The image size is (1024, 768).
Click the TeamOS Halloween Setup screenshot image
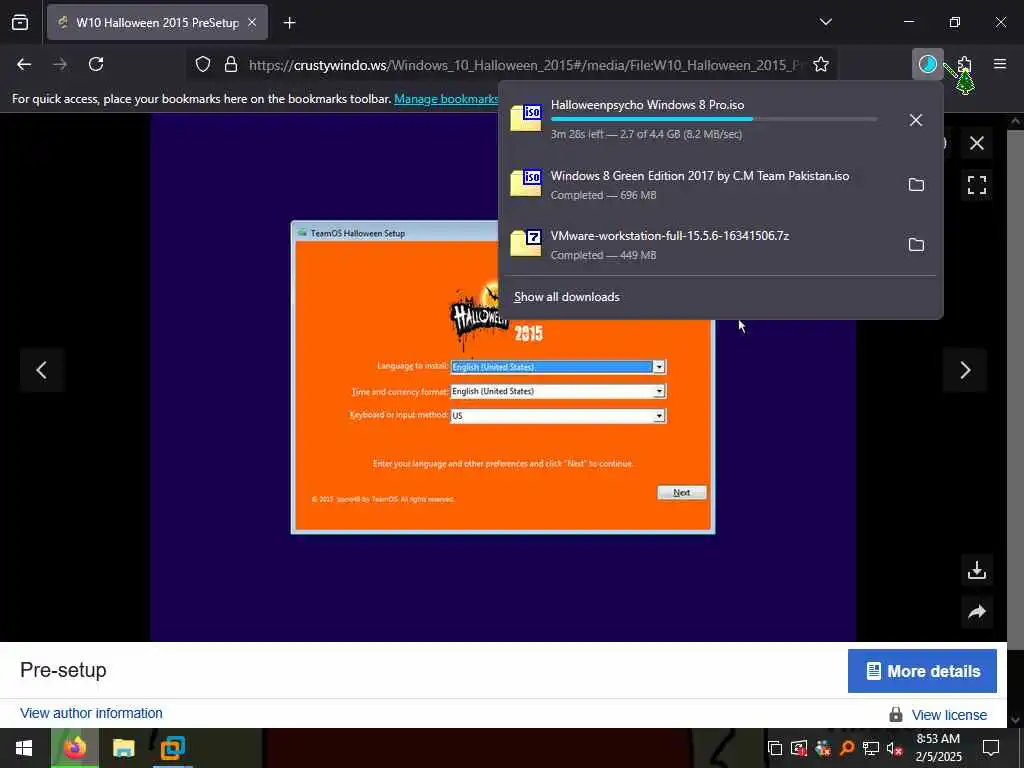503,377
